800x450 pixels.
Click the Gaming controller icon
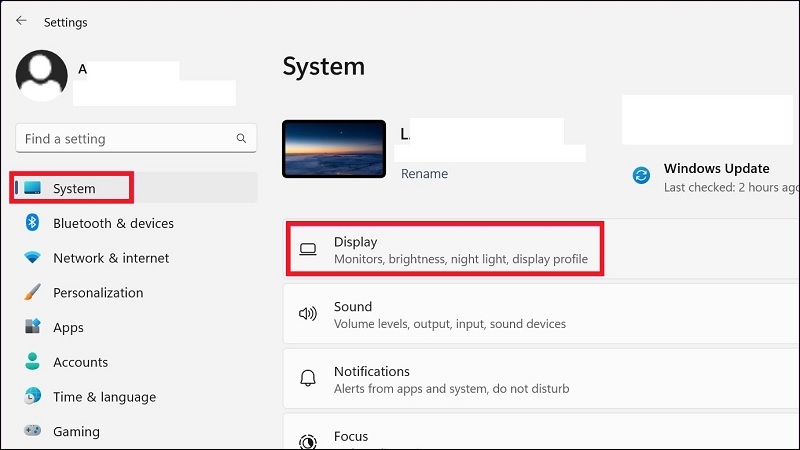32,431
